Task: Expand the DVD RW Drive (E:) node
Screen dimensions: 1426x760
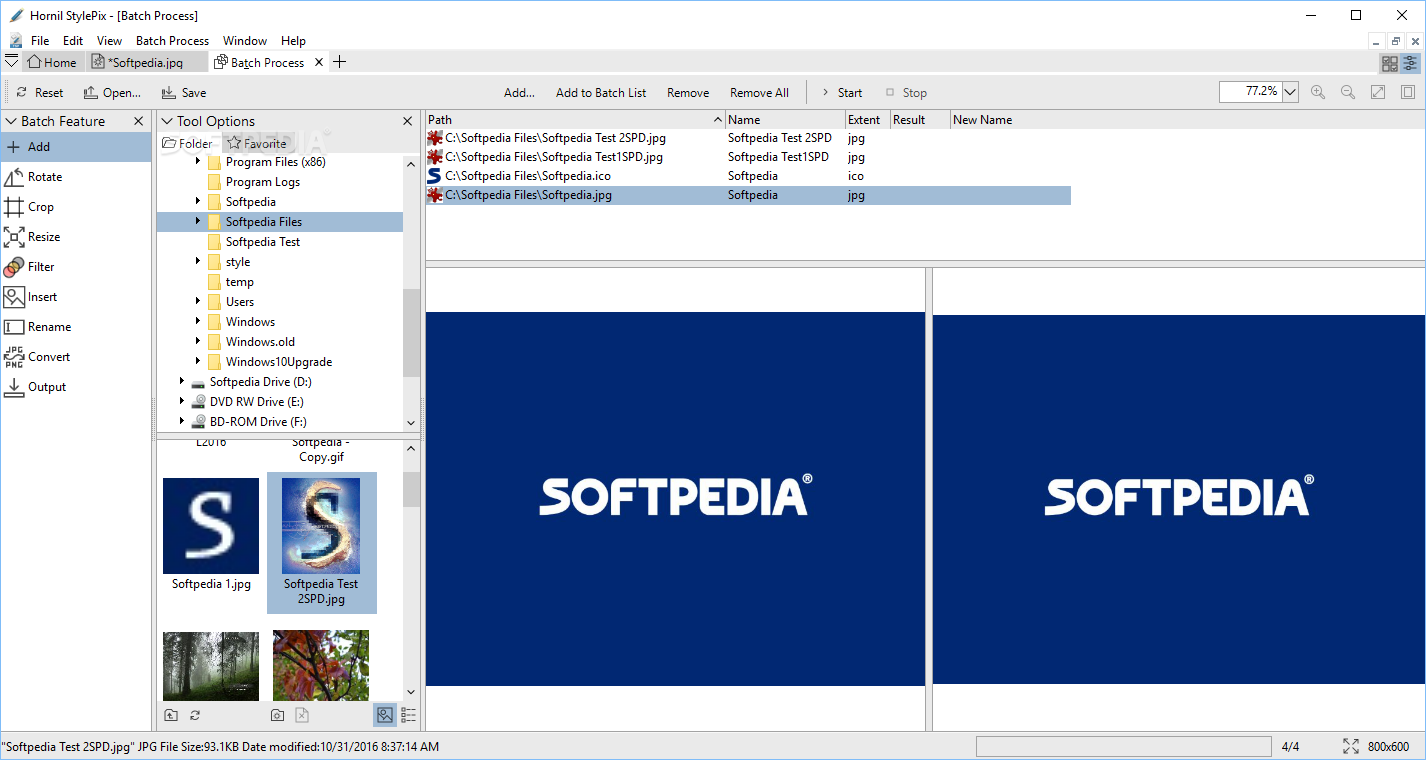Action: 182,402
